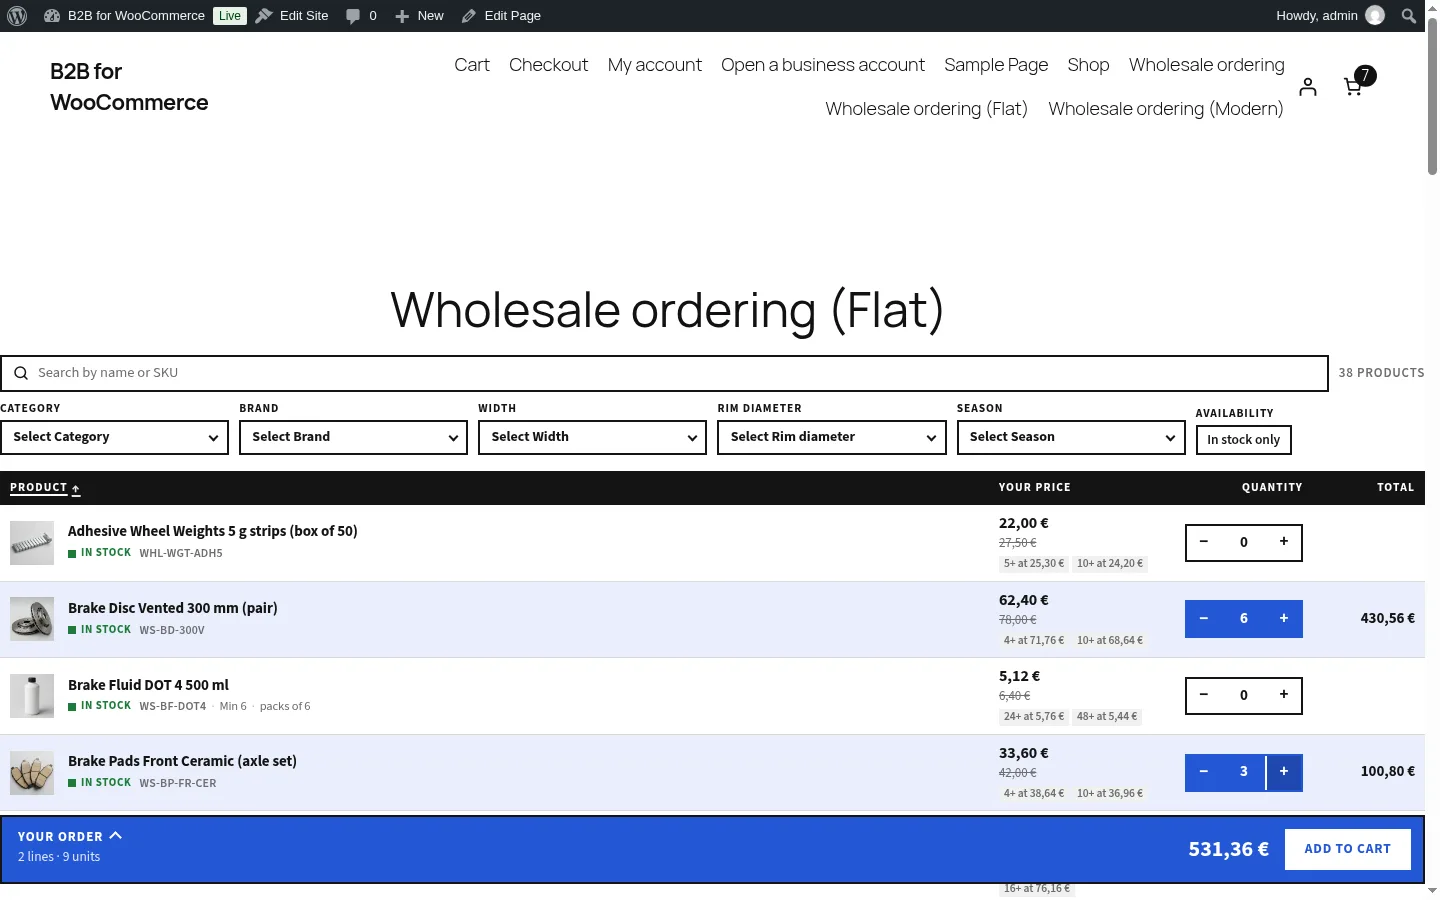This screenshot has height=900, width=1440.
Task: Click the user account icon
Action: tap(1308, 87)
